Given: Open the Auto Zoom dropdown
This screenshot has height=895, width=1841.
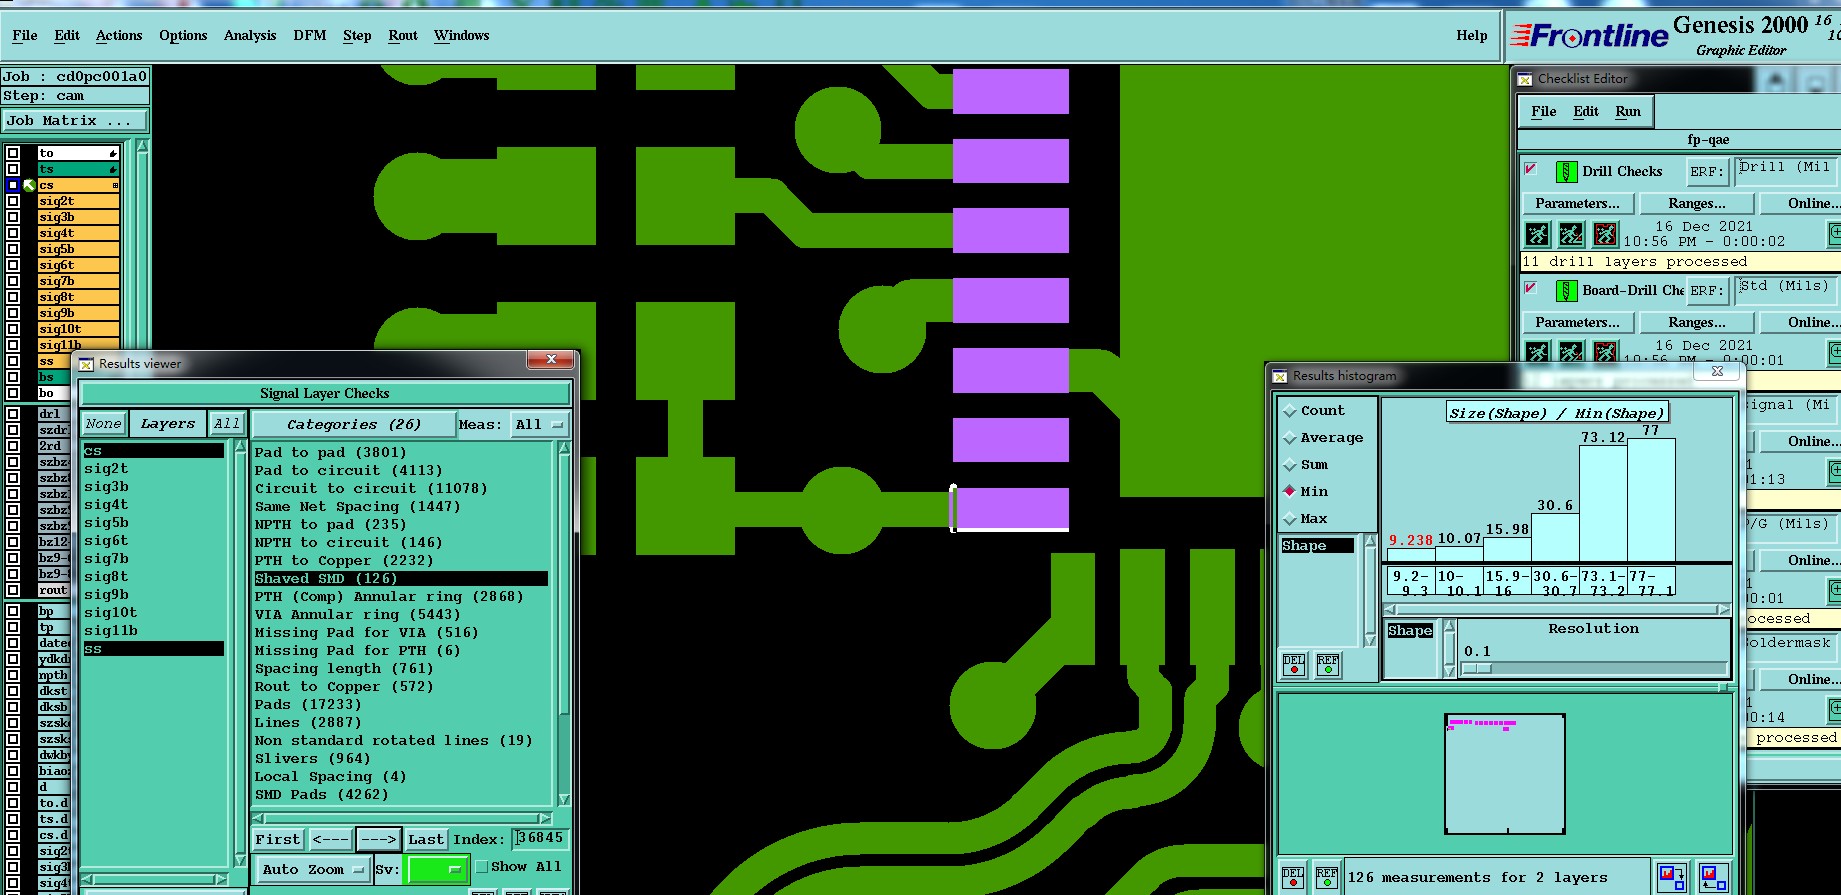Looking at the screenshot, I should coord(312,870).
